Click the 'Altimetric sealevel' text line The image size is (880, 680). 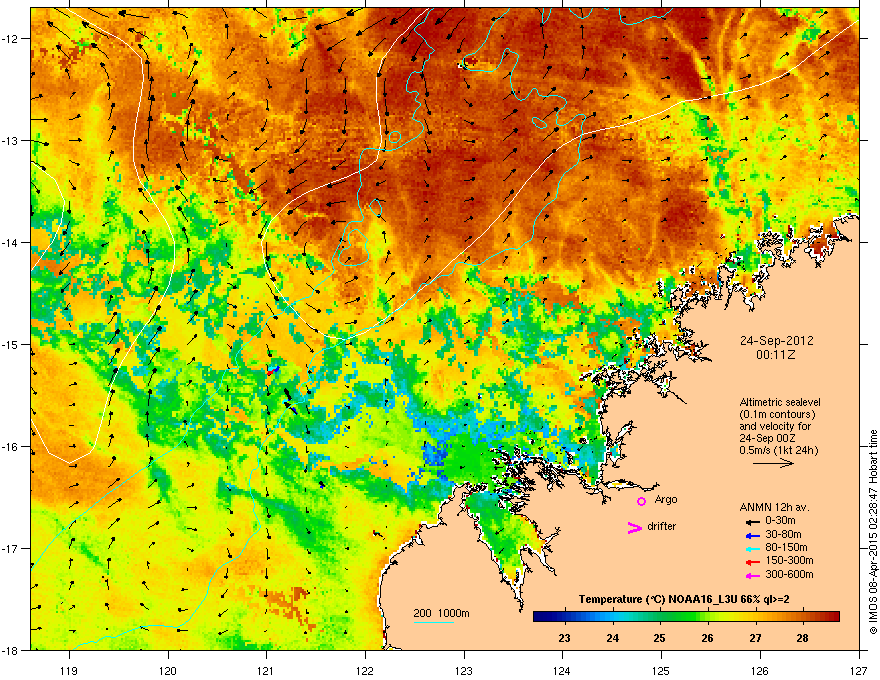coord(780,402)
